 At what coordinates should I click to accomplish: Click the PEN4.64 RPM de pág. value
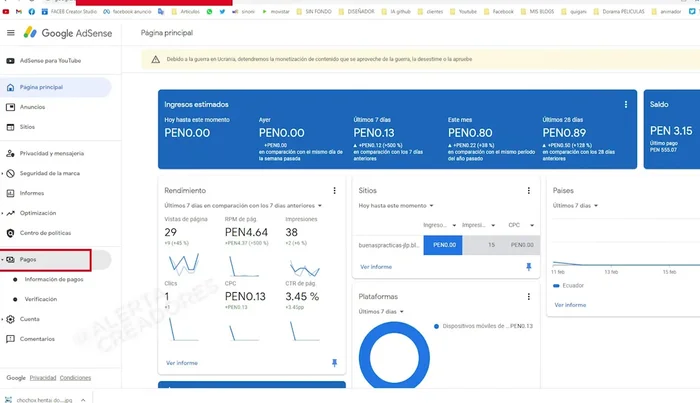[x=246, y=233]
